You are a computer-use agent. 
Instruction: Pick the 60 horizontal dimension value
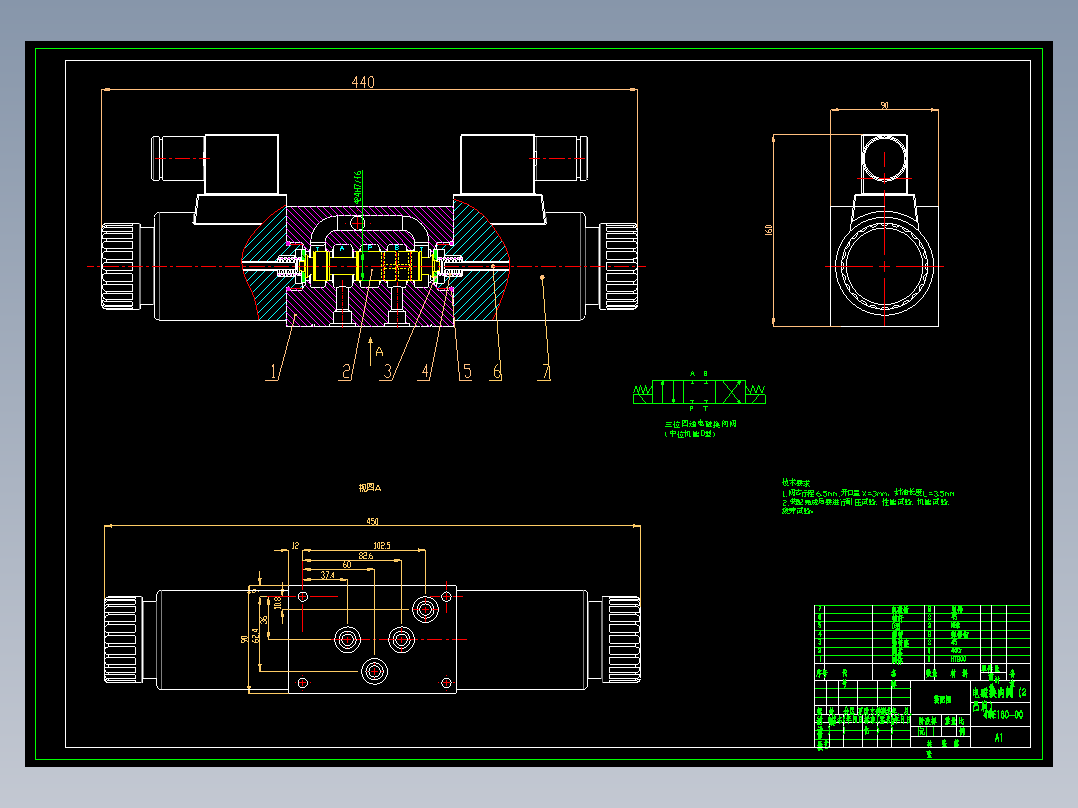click(x=346, y=565)
